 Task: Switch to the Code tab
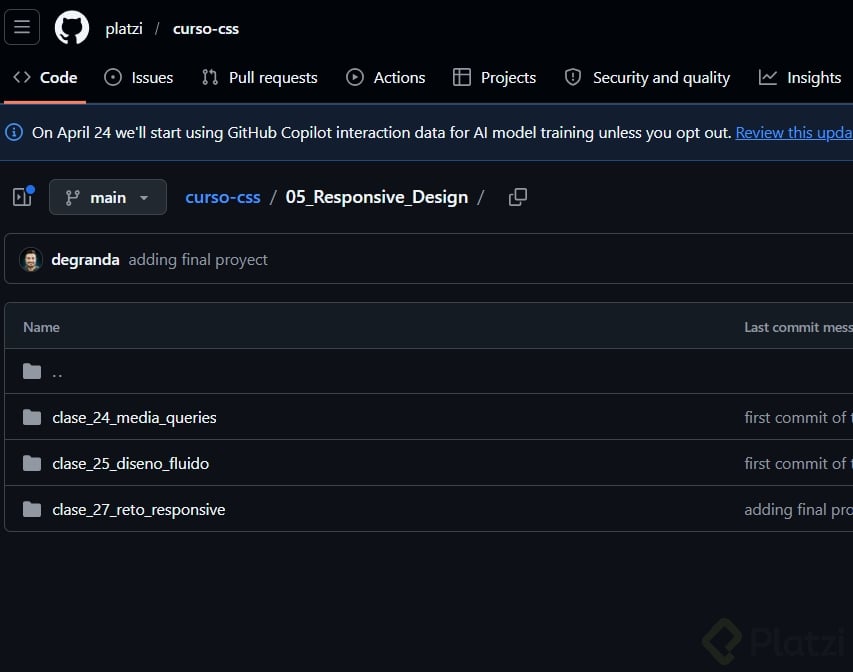(x=45, y=78)
